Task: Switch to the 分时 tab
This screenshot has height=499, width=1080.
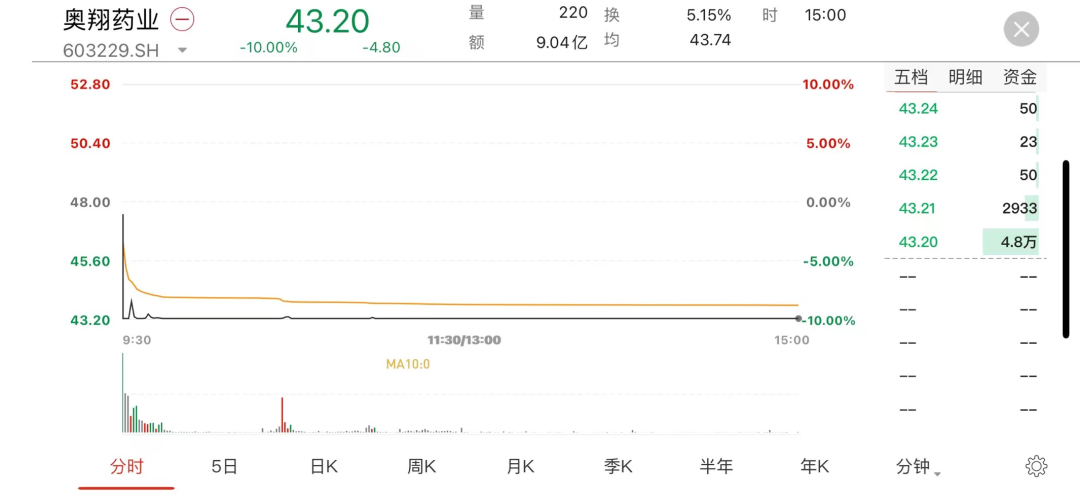Action: 127,466
